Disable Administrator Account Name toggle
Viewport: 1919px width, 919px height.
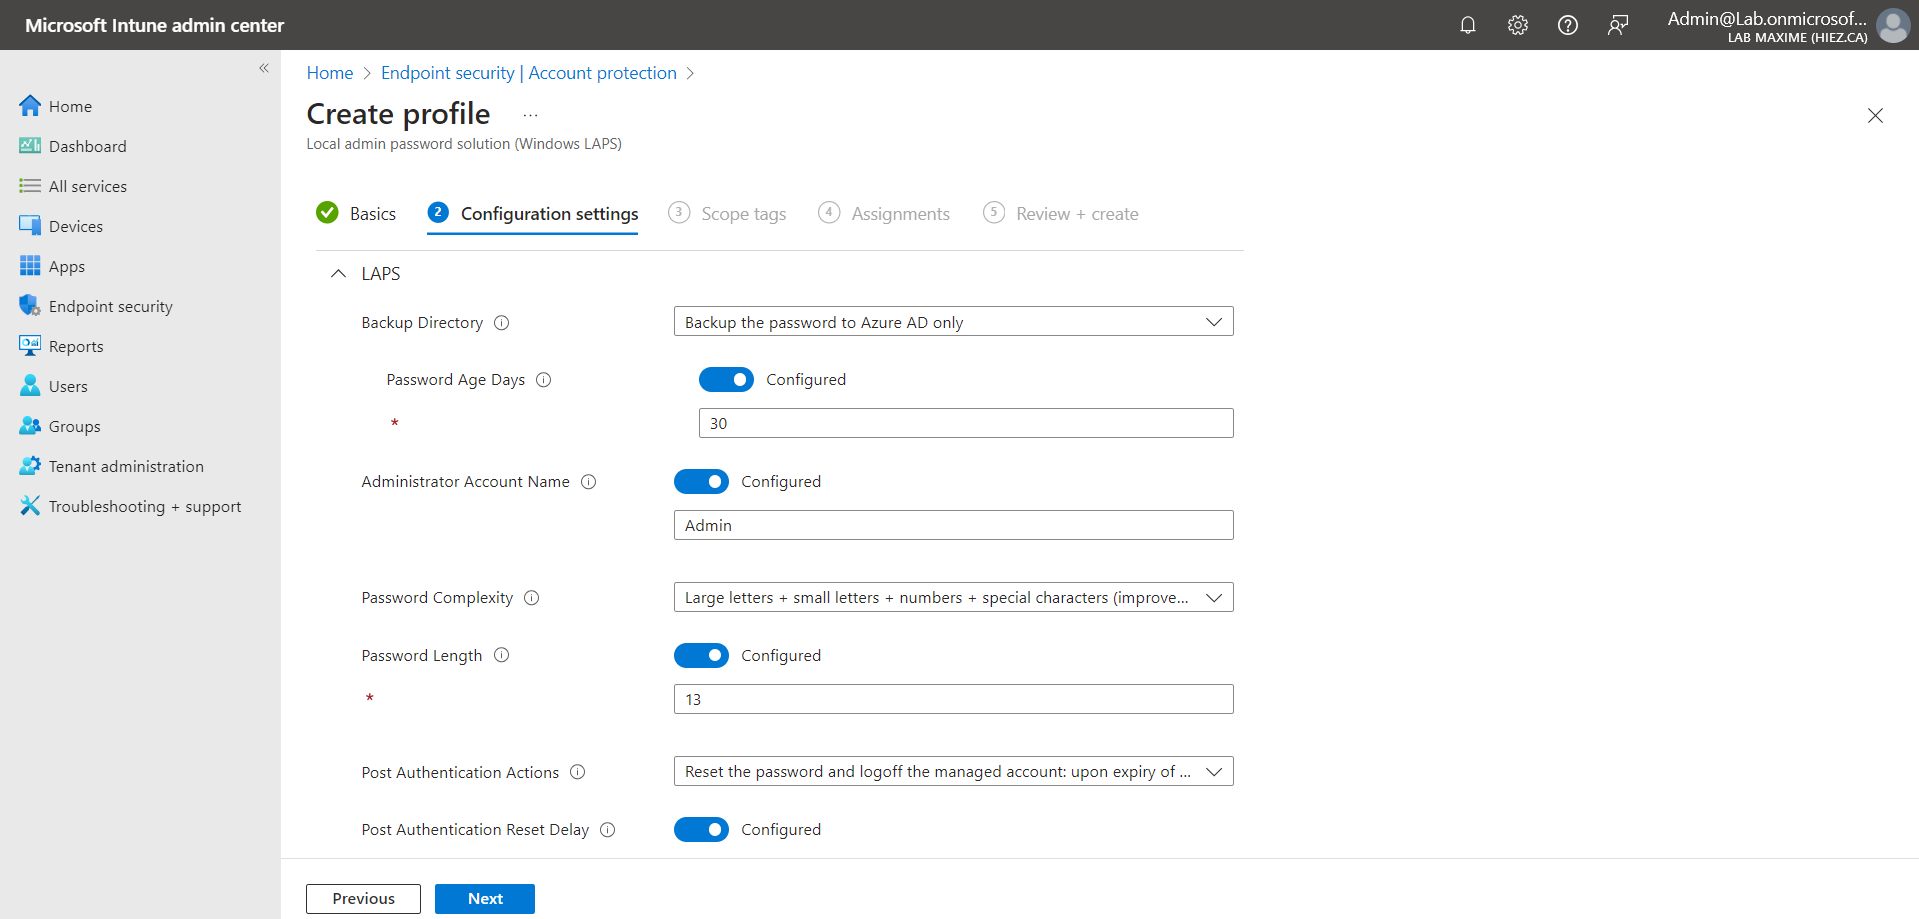pyautogui.click(x=701, y=482)
